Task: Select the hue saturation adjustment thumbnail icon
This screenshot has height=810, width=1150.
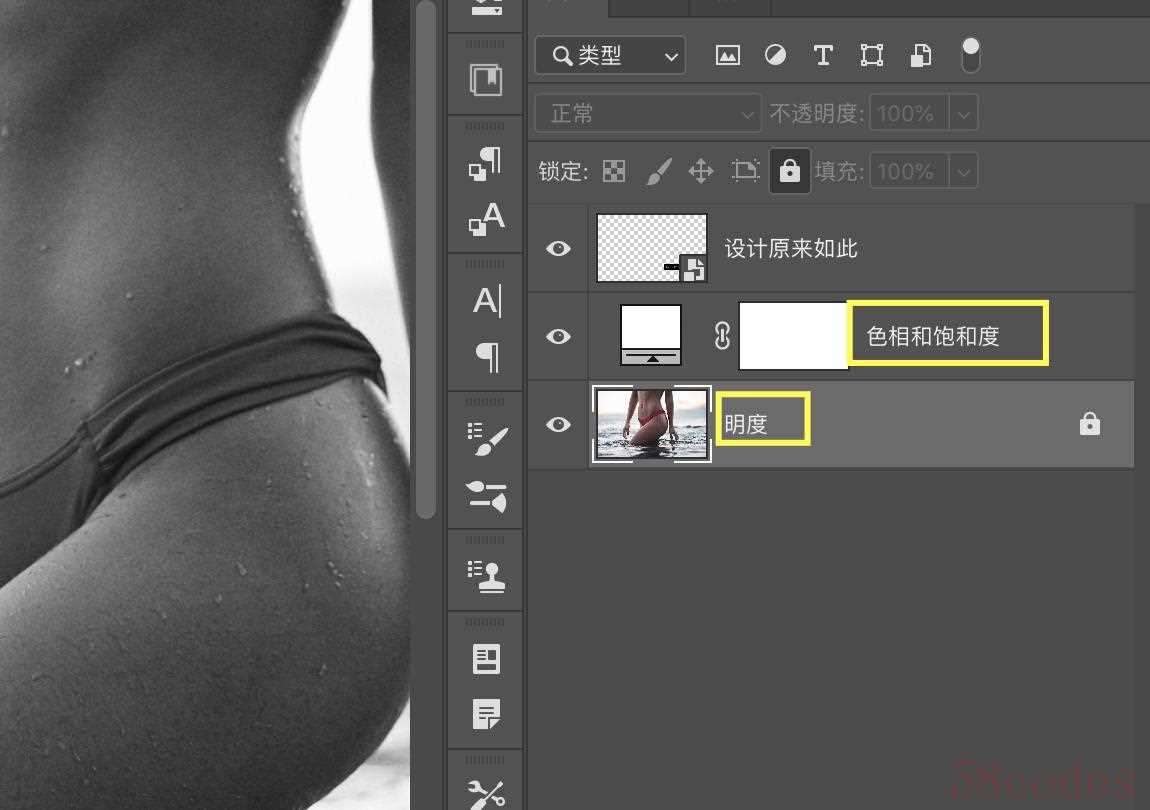Action: click(x=651, y=335)
